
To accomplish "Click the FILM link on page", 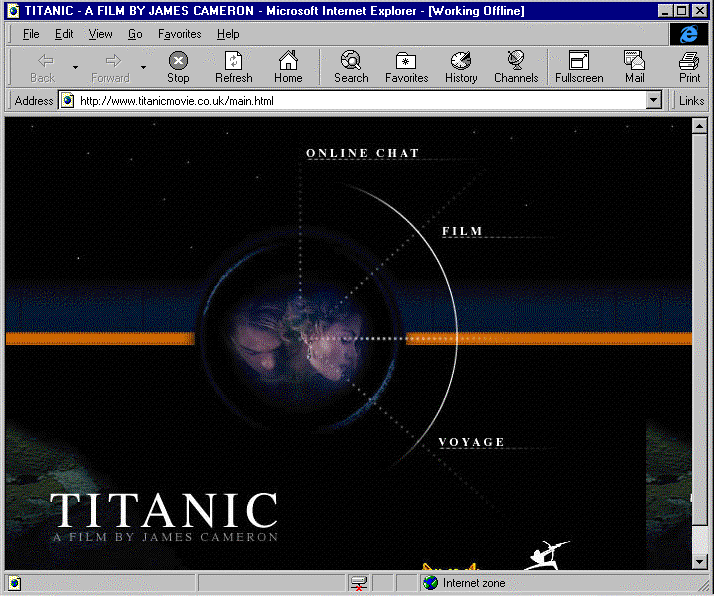I will (x=462, y=231).
